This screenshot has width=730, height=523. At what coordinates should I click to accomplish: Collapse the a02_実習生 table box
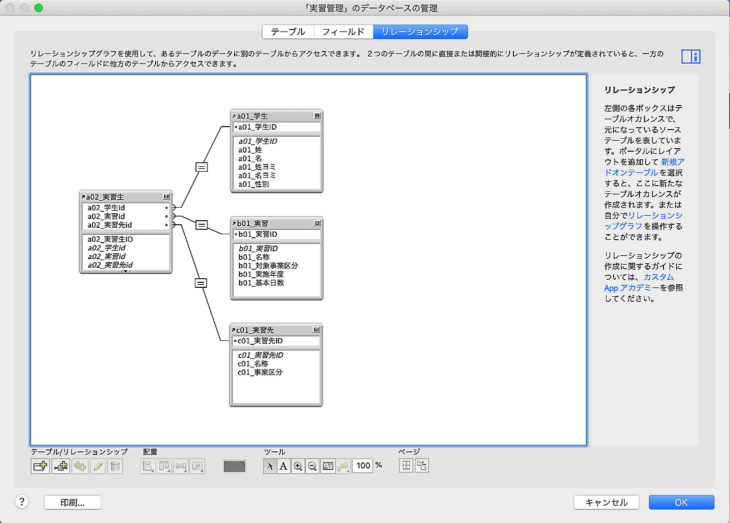(166, 197)
